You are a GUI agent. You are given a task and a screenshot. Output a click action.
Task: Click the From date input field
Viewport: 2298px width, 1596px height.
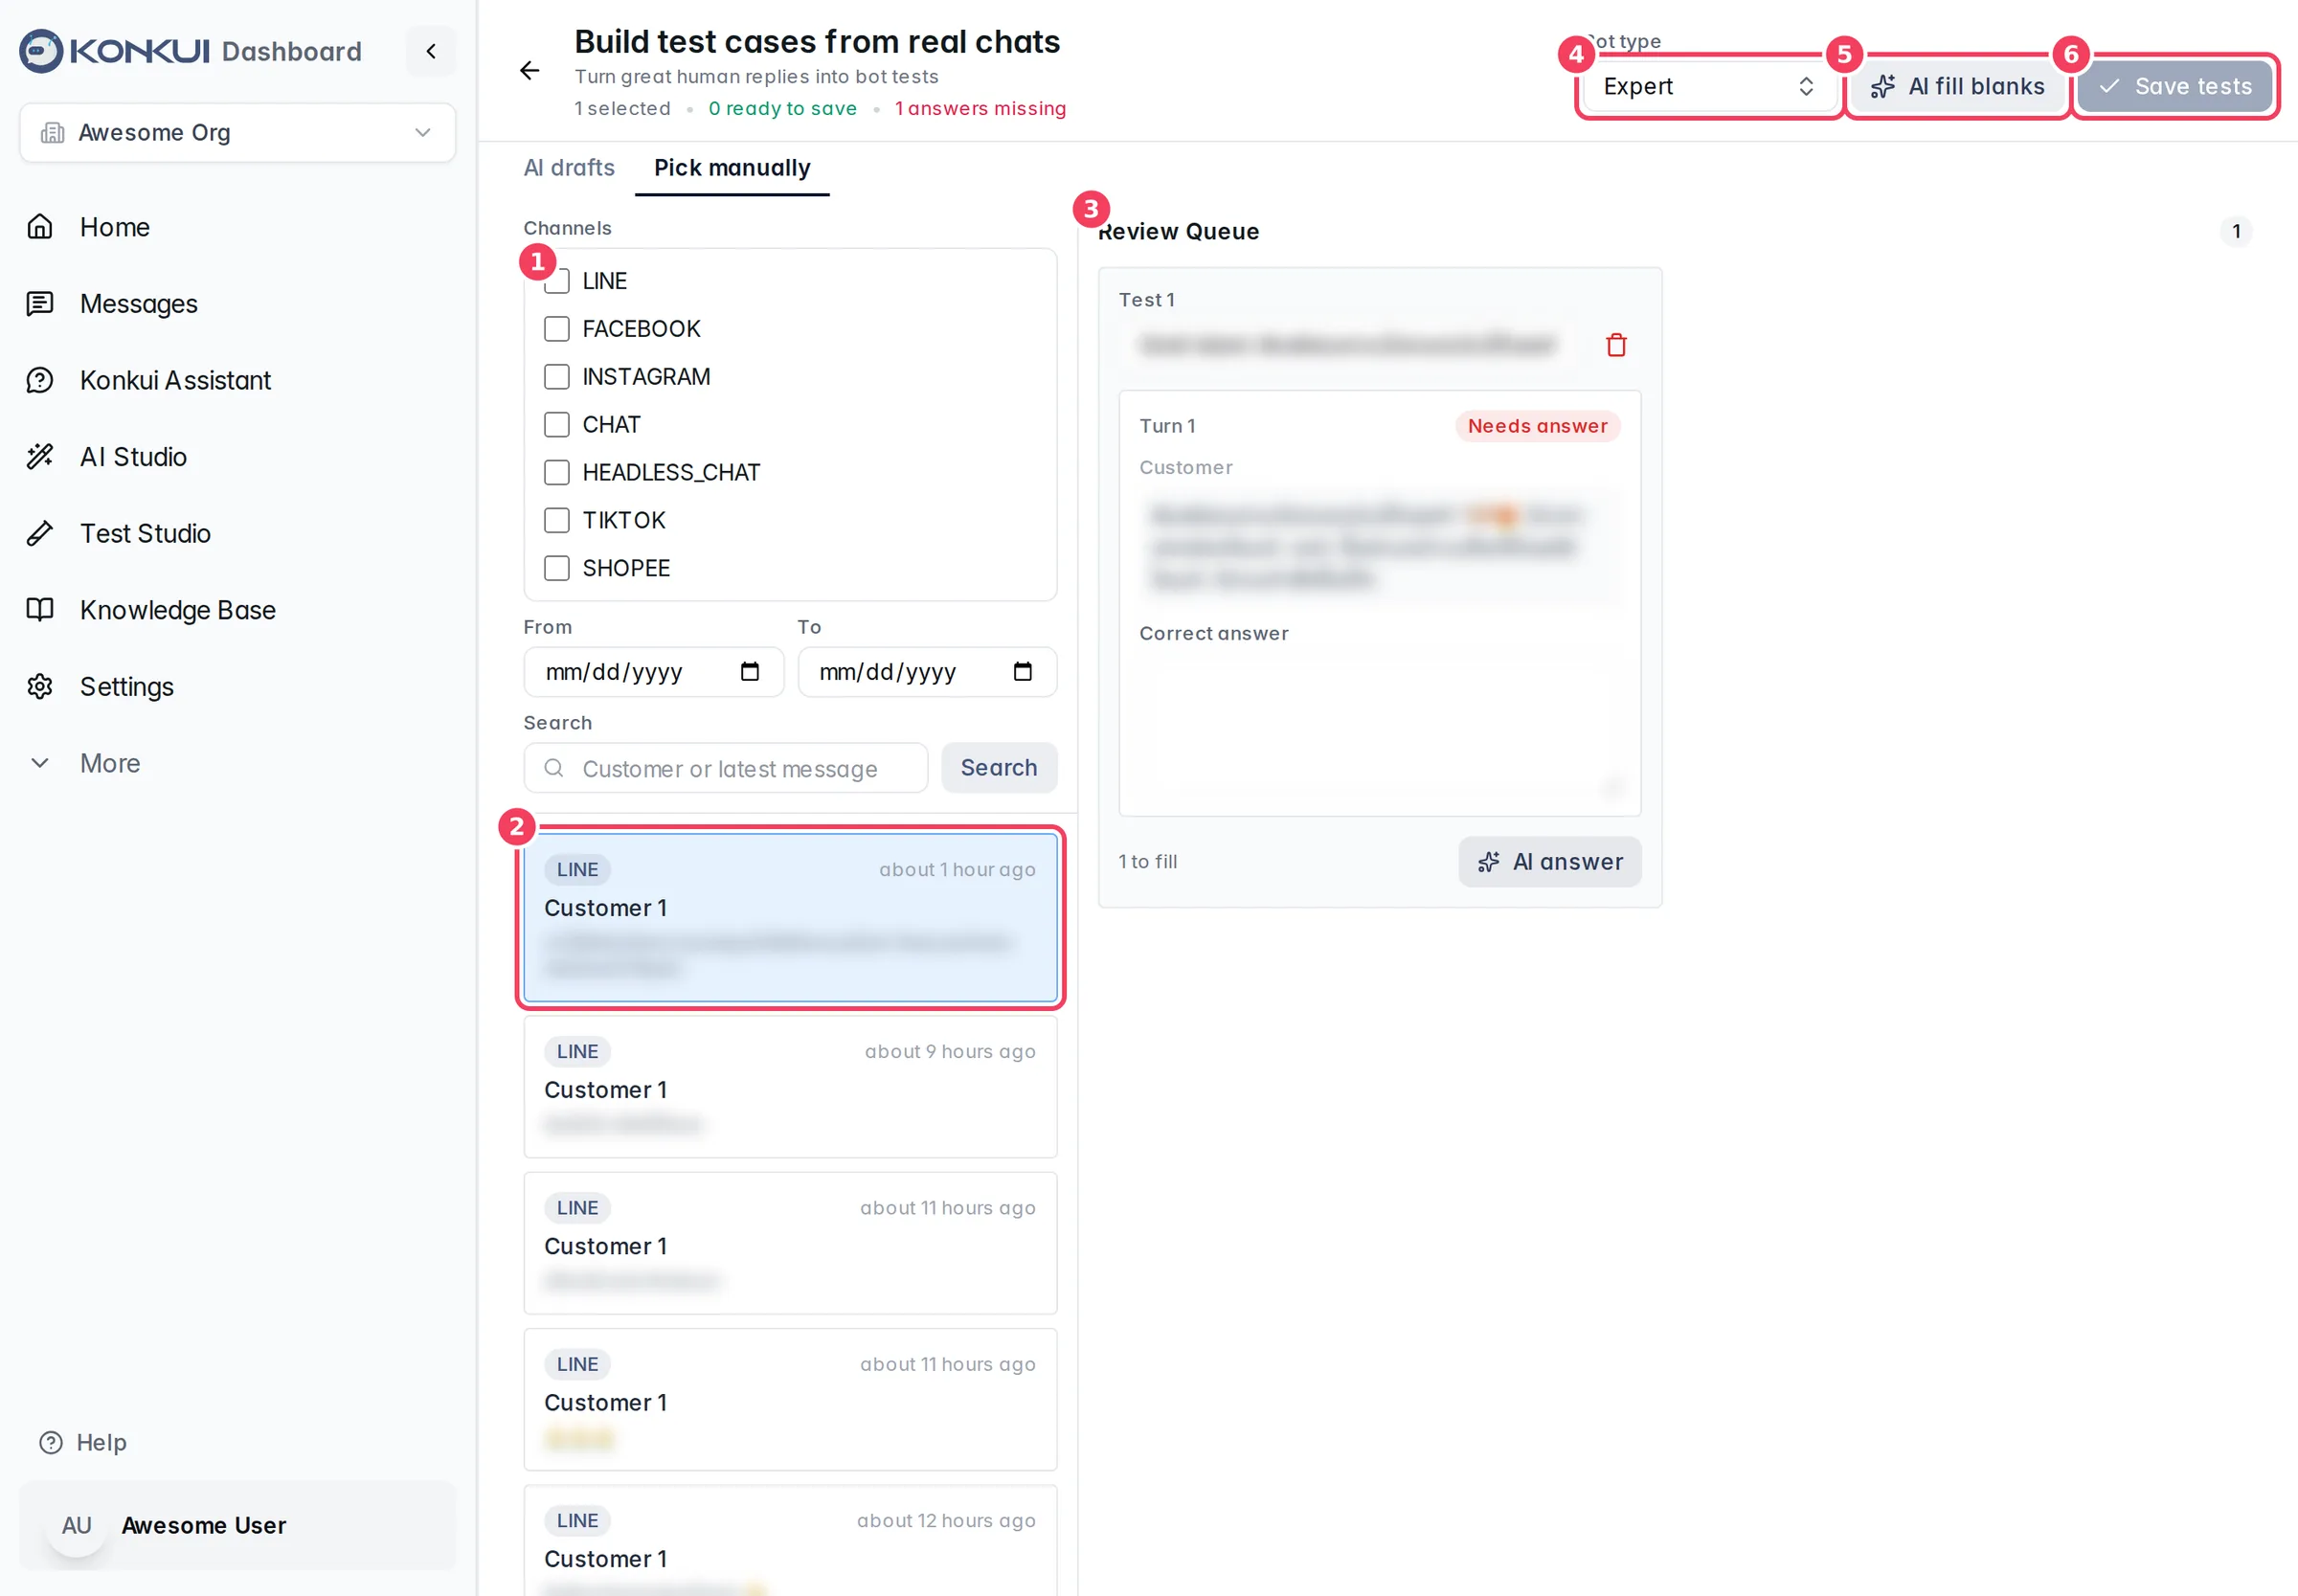pyautogui.click(x=653, y=672)
